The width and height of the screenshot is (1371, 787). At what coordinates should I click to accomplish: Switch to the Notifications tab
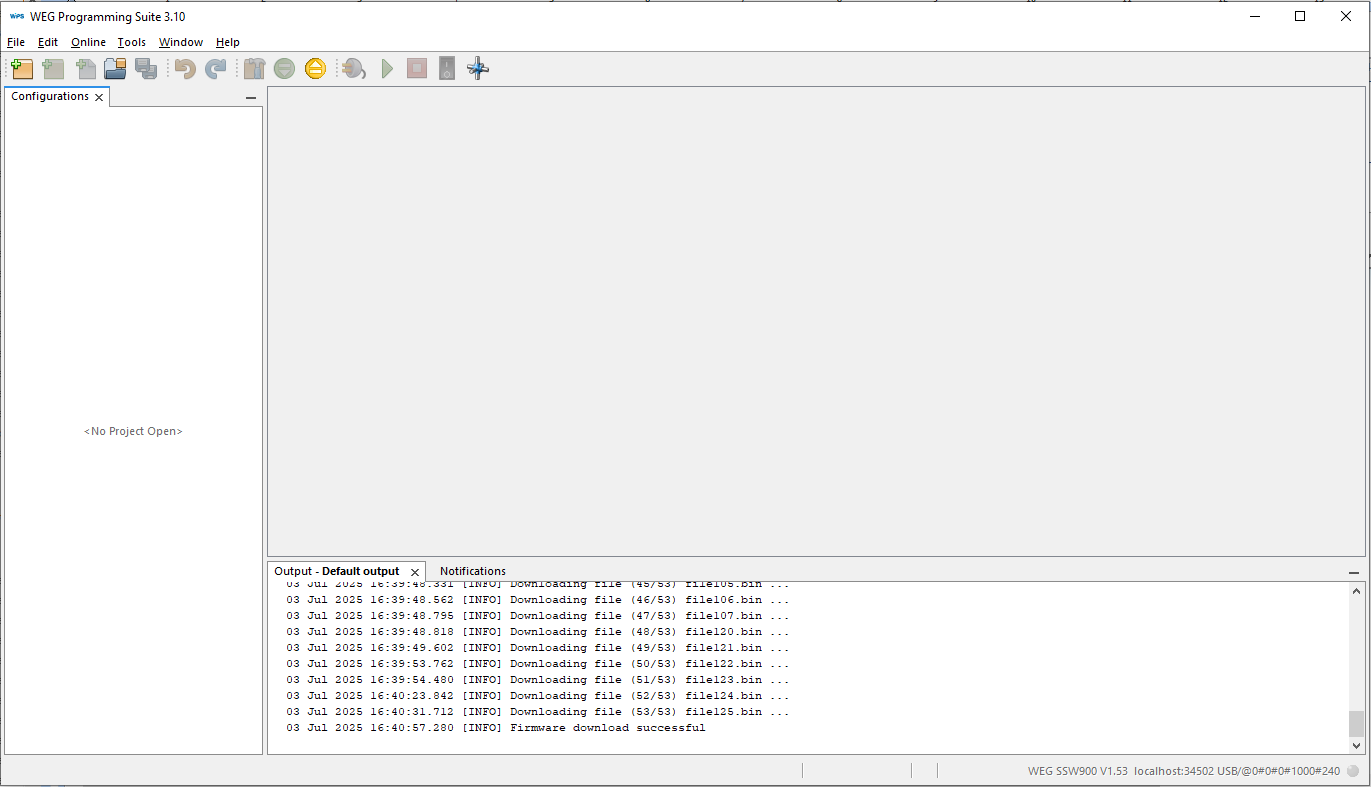click(473, 571)
